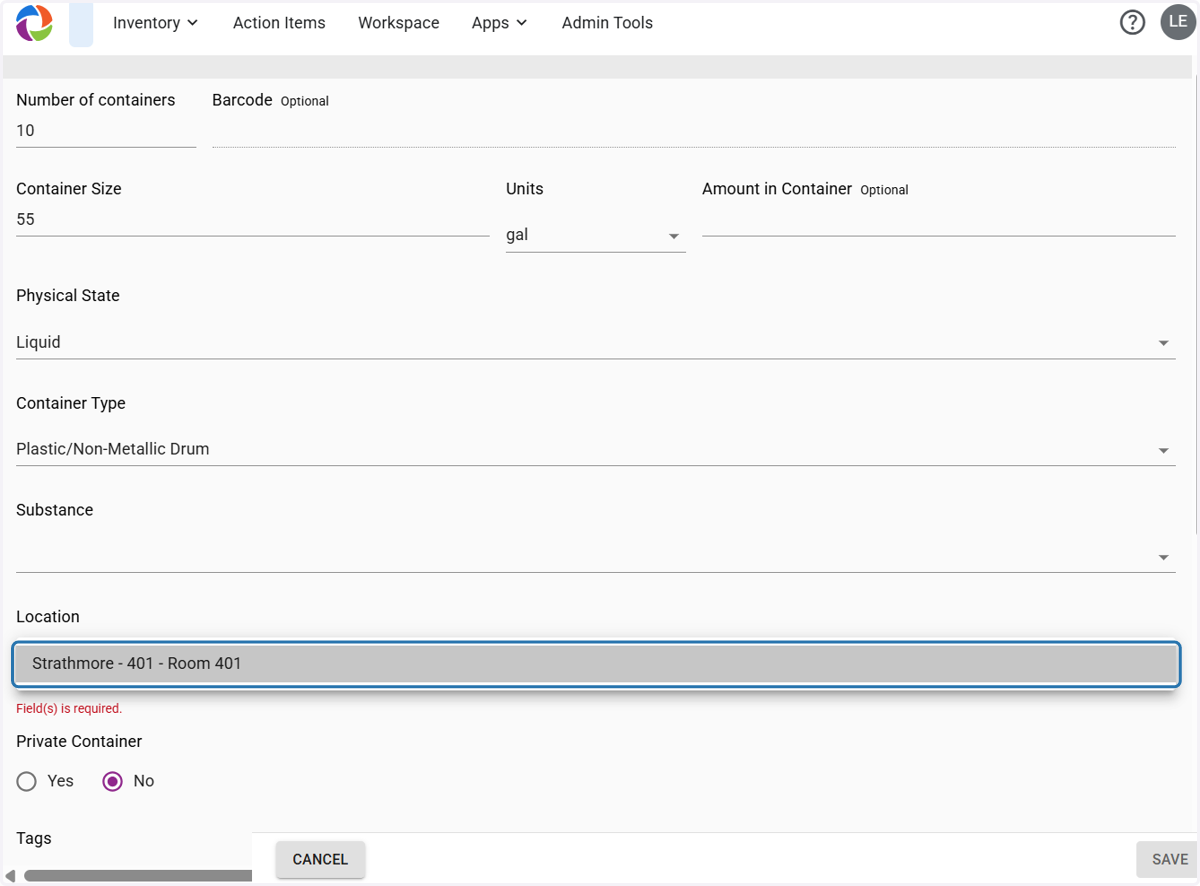Open Workspace page

[398, 23]
